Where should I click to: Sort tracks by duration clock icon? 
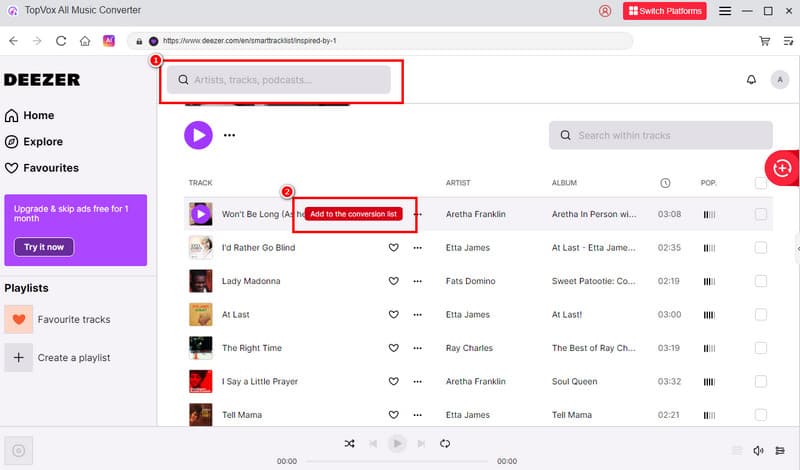pyautogui.click(x=665, y=183)
